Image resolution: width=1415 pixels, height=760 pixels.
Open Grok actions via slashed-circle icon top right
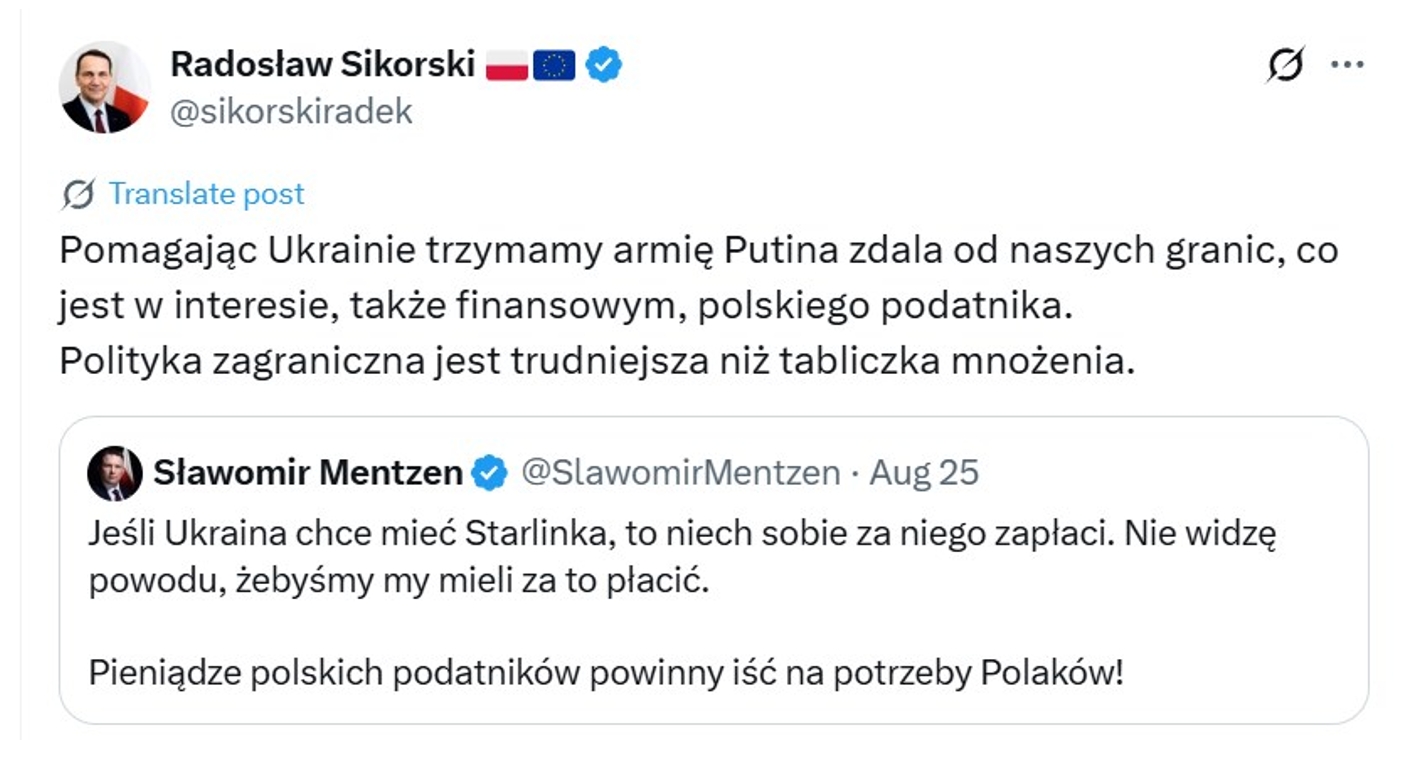(1286, 63)
